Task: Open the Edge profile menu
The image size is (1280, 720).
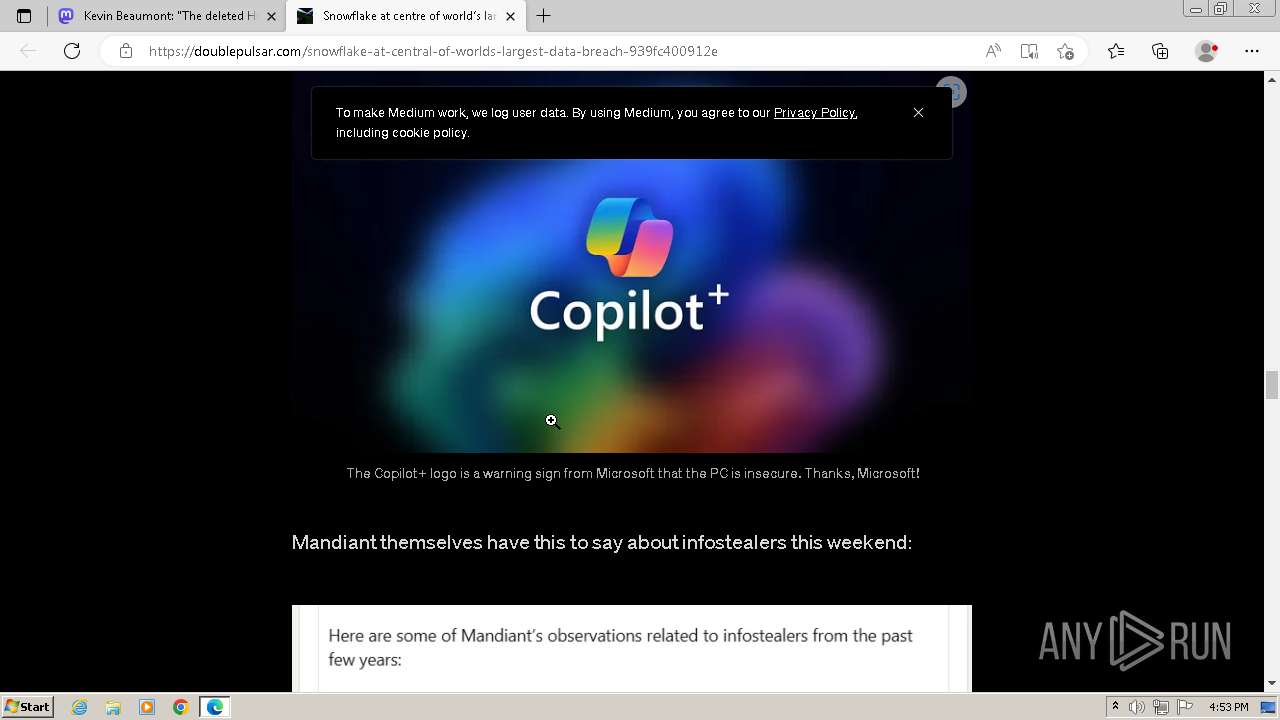Action: [x=1207, y=51]
